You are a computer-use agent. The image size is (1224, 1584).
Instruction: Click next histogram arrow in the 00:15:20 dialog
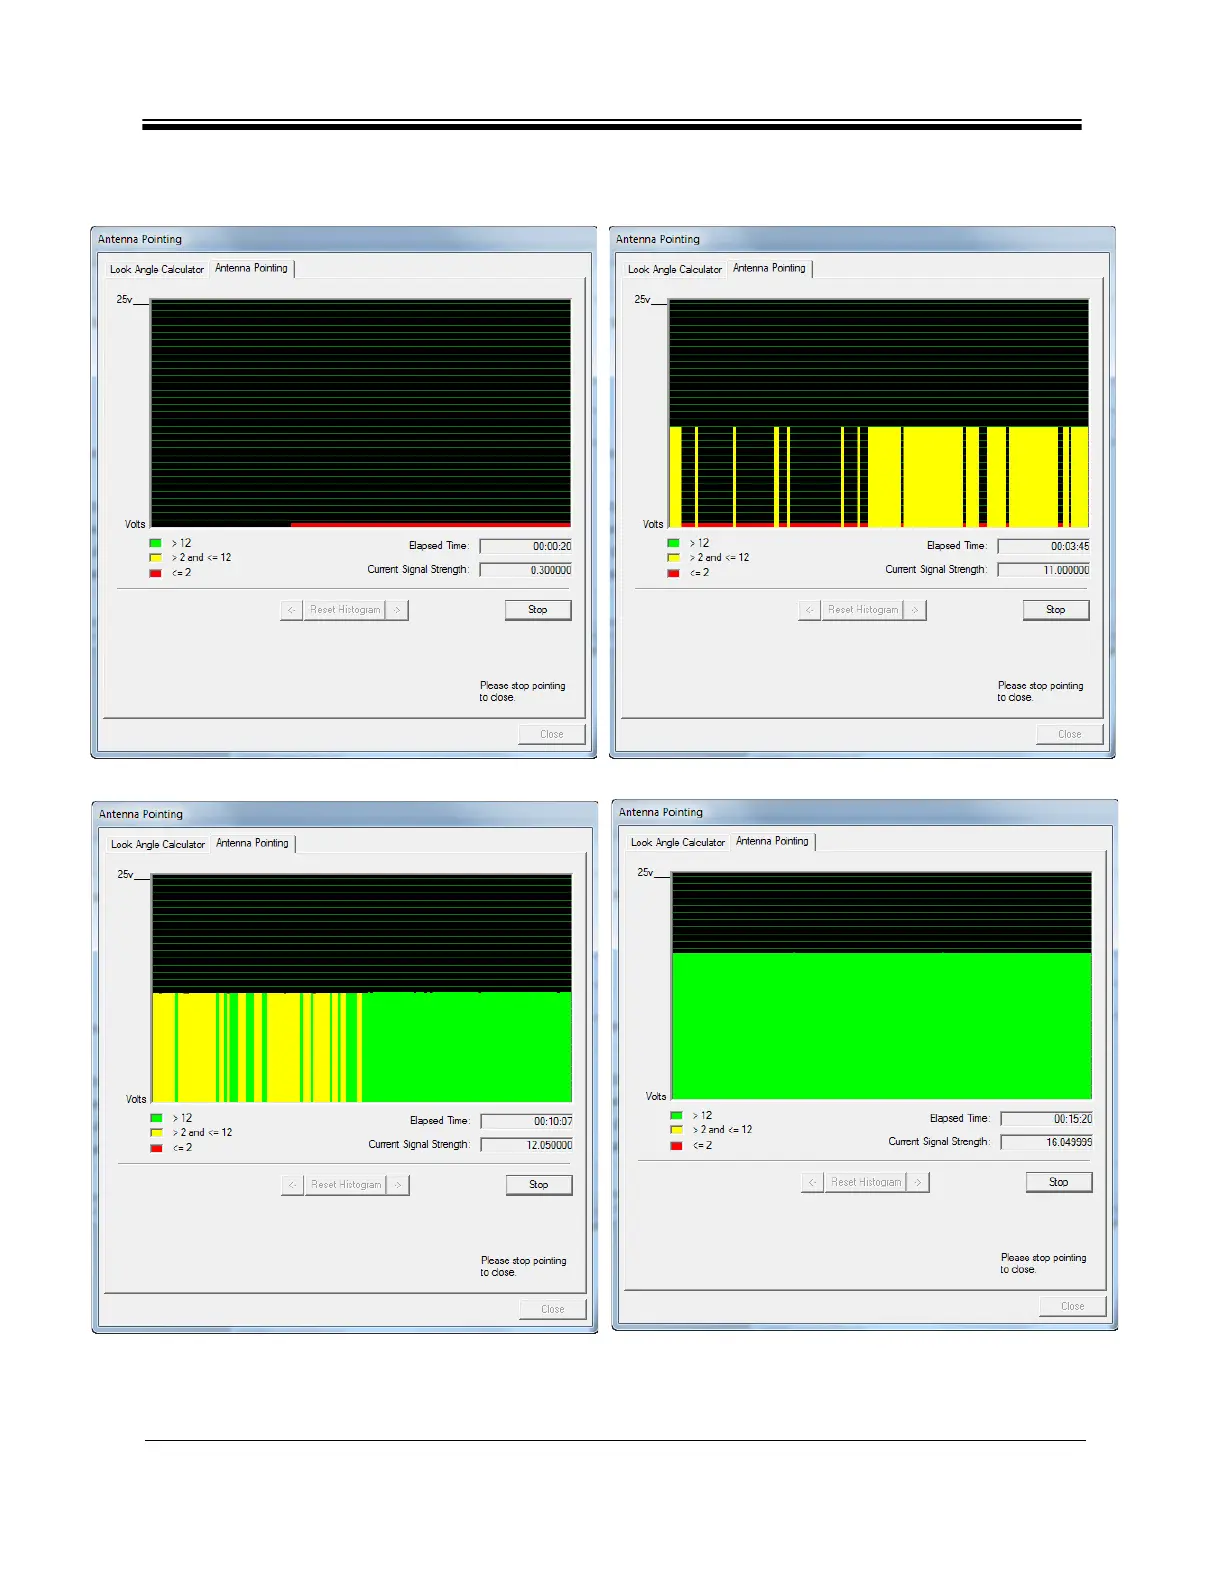918,1182
